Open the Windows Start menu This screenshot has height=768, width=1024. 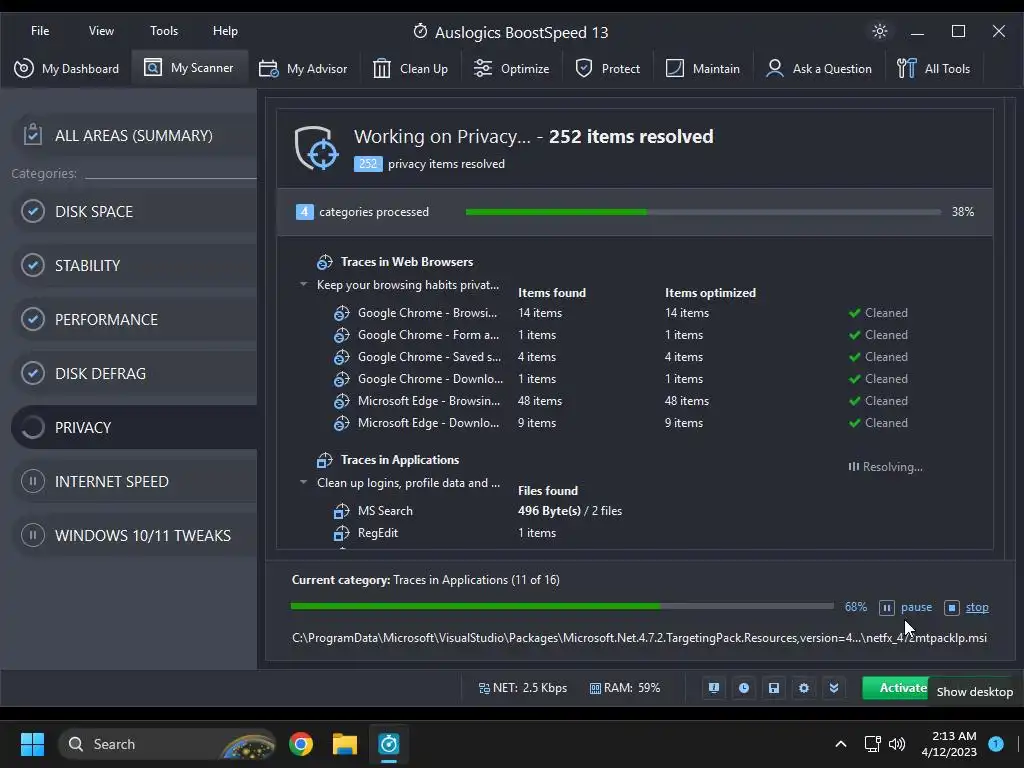[x=32, y=744]
